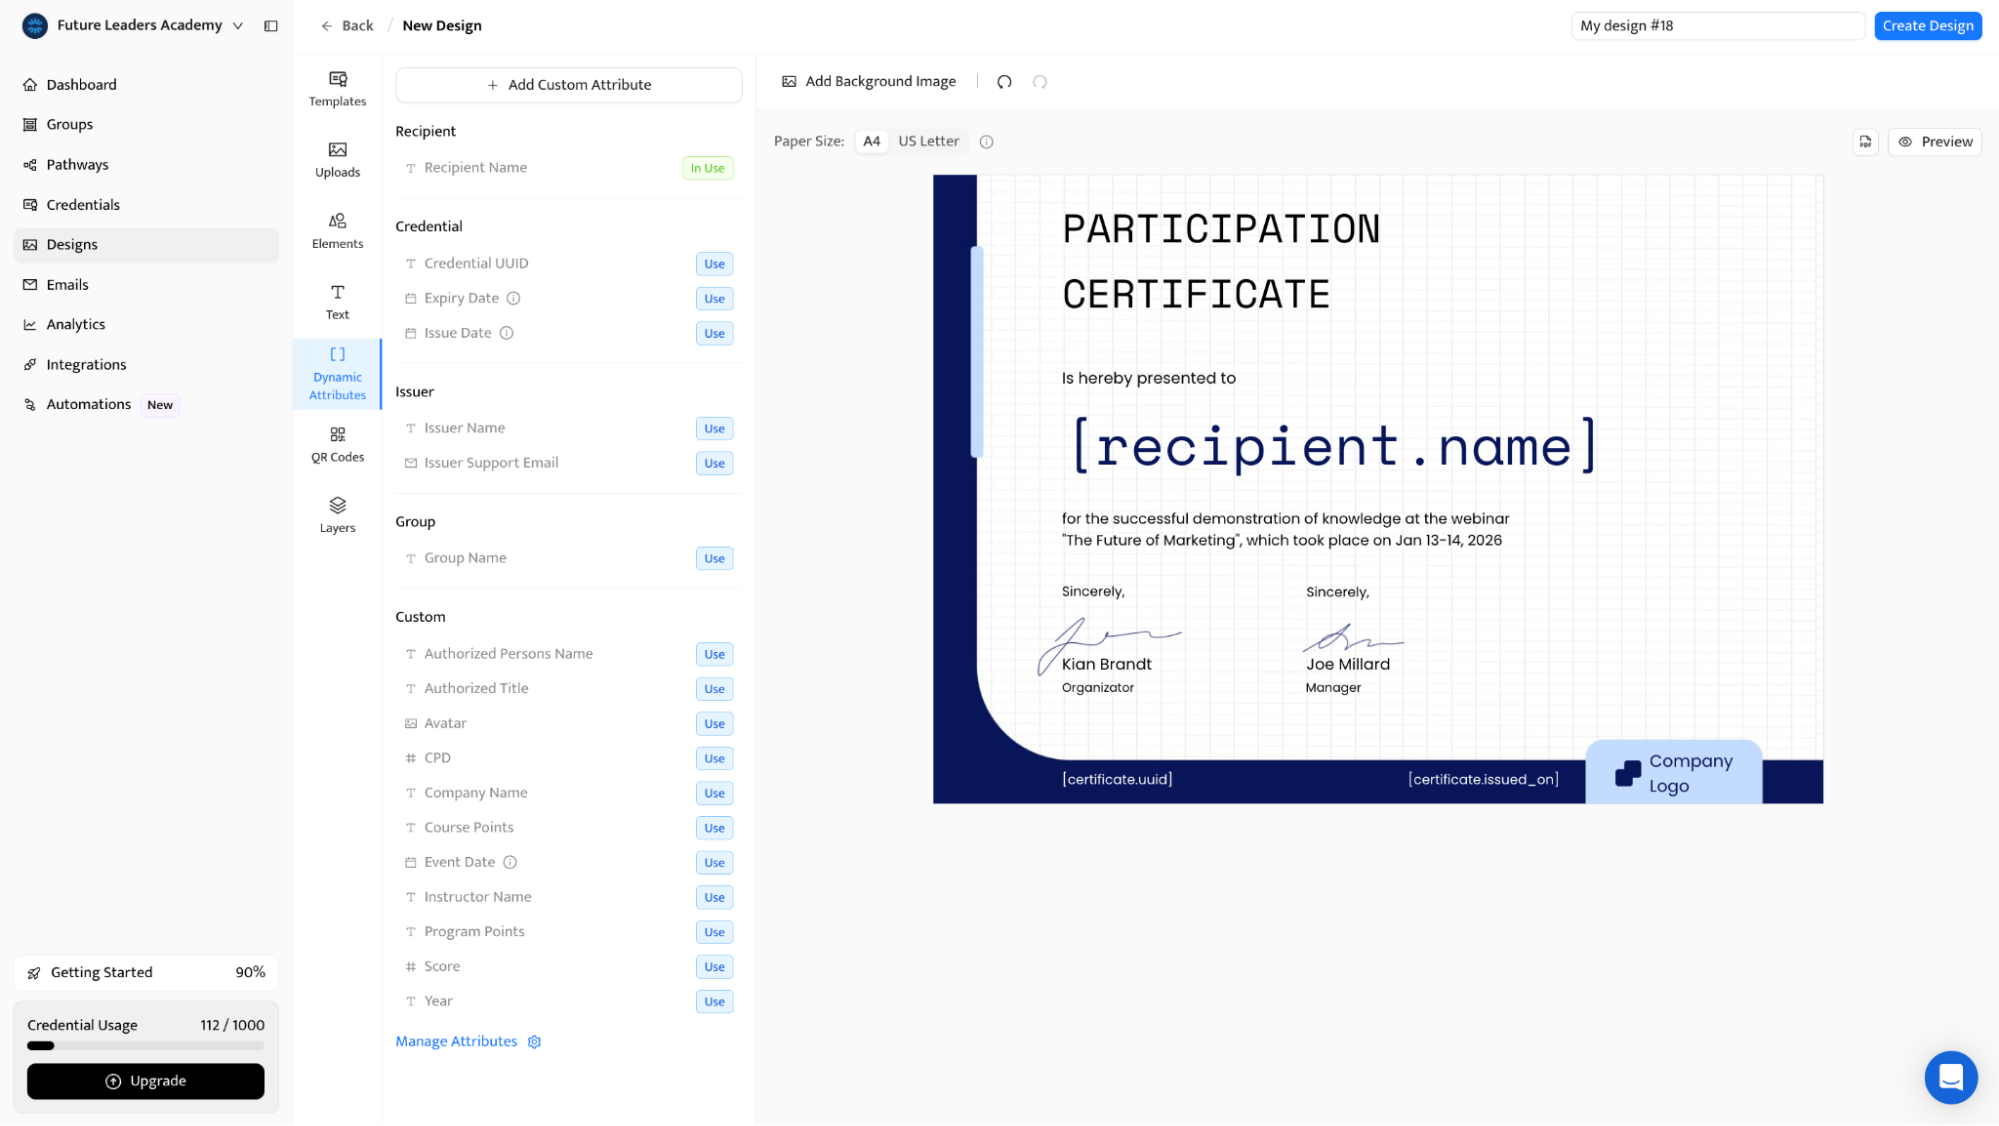The image size is (1999, 1126).
Task: Open Analytics from the sidebar menu
Action: tap(76, 324)
